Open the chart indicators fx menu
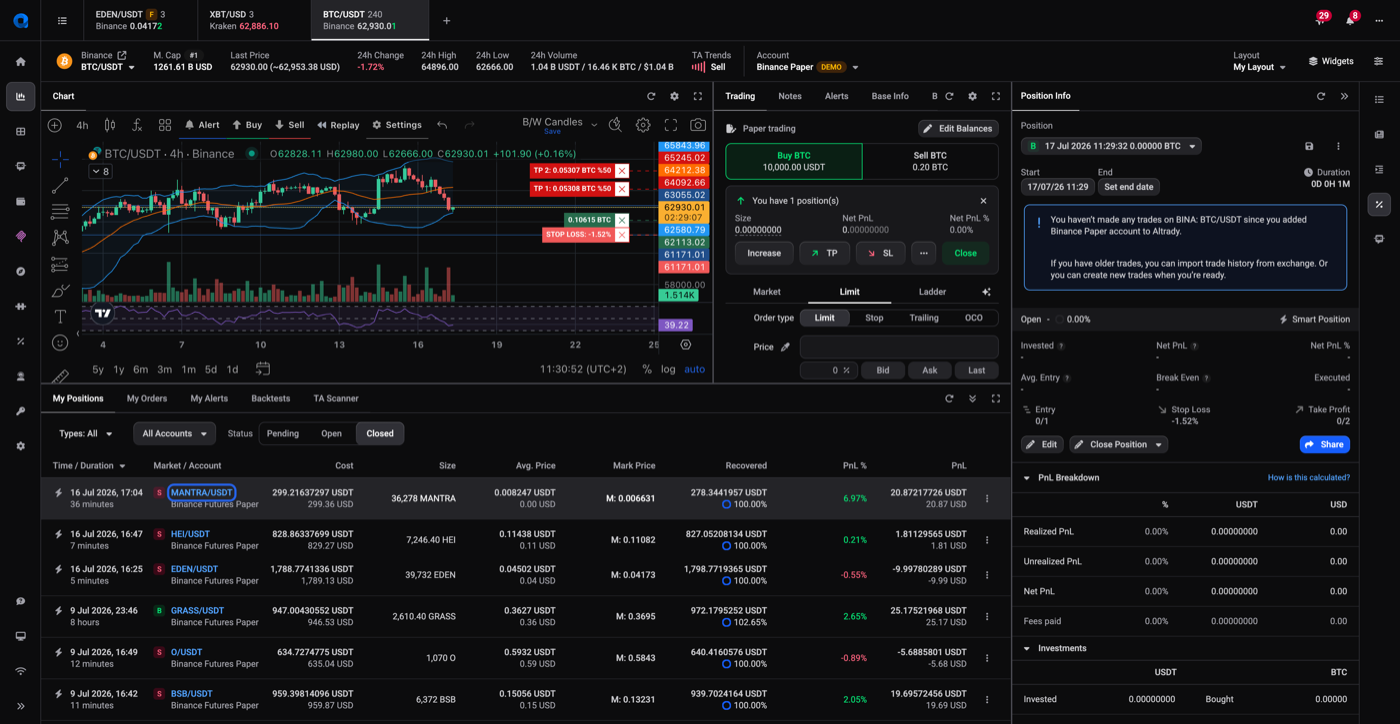Screen dimensions: 1400x724 137,125
